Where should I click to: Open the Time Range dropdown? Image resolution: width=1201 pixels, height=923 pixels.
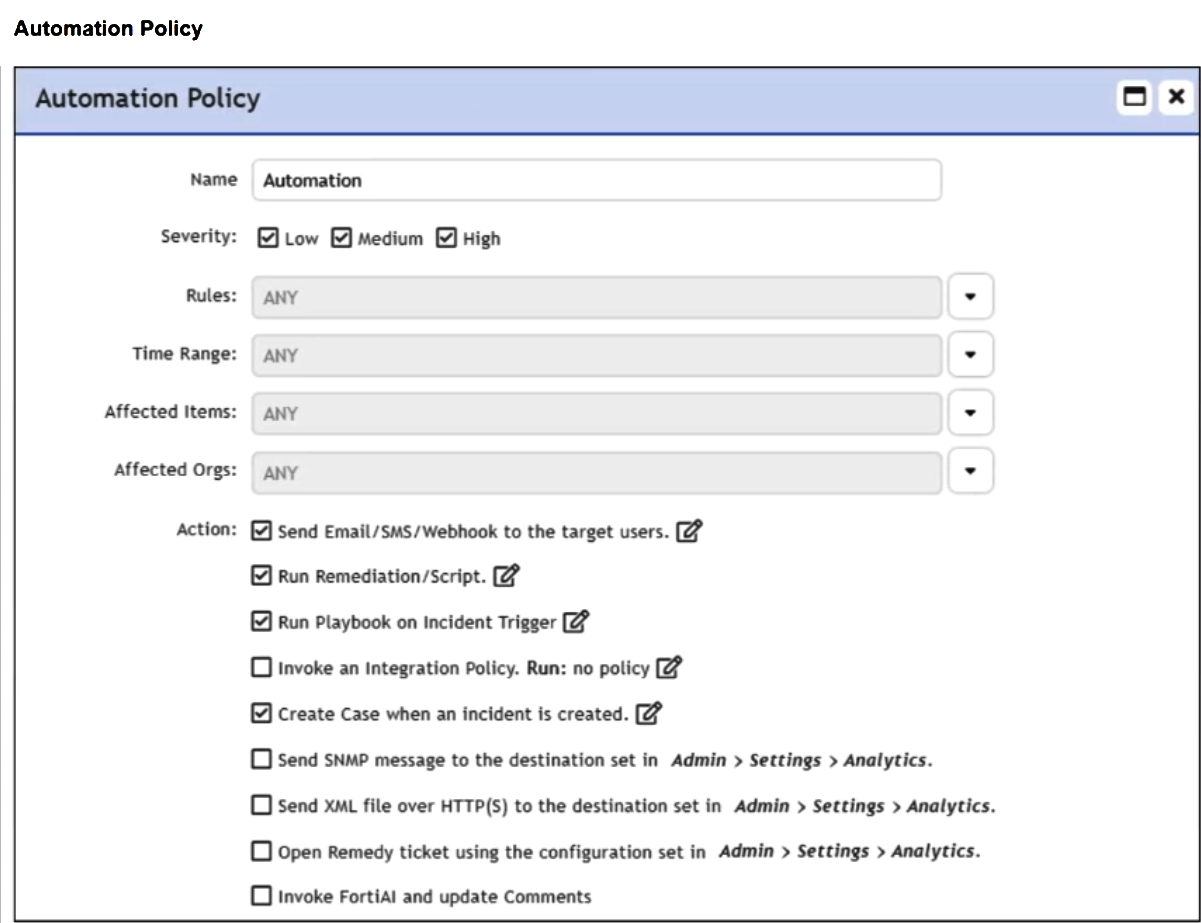click(970, 355)
